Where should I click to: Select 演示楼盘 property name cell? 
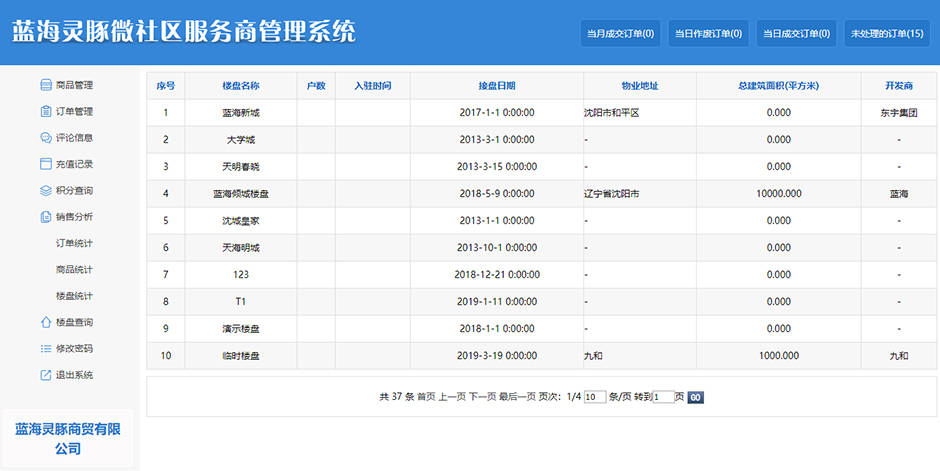tap(240, 328)
